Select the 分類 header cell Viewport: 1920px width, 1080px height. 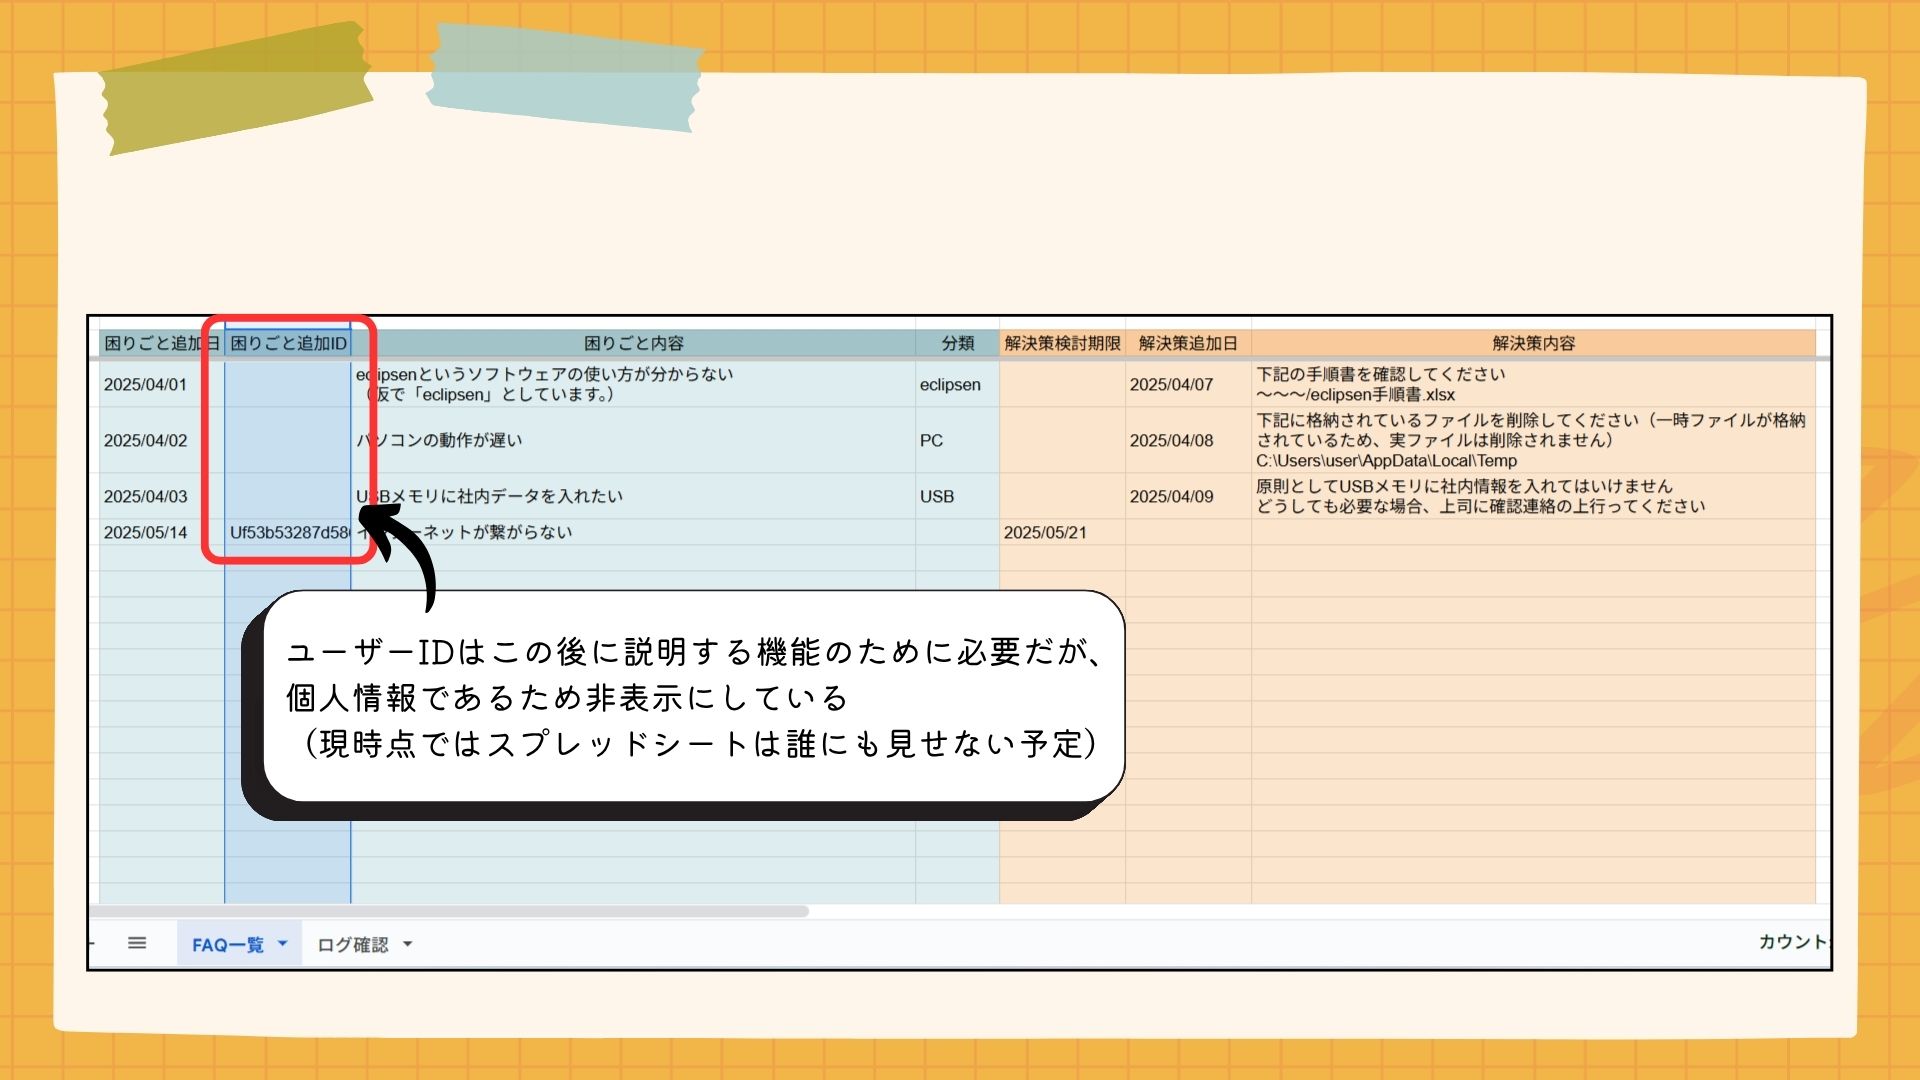click(x=957, y=343)
